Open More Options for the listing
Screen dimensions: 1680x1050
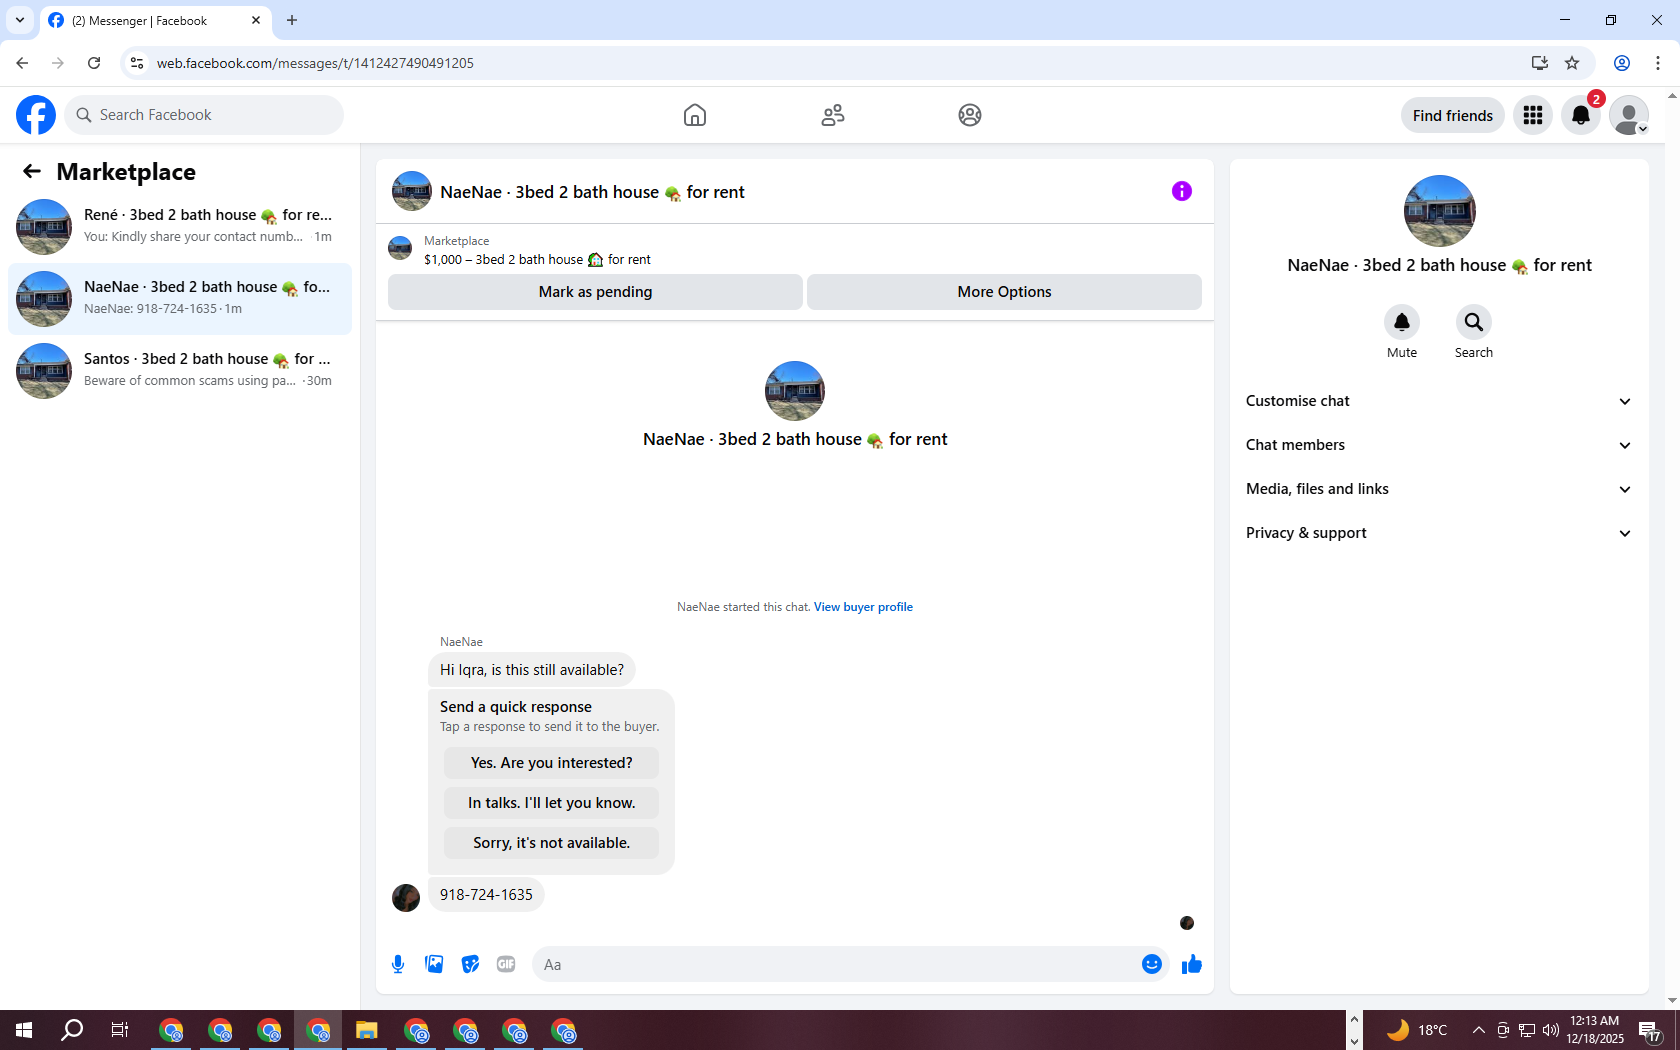pyautogui.click(x=1004, y=292)
